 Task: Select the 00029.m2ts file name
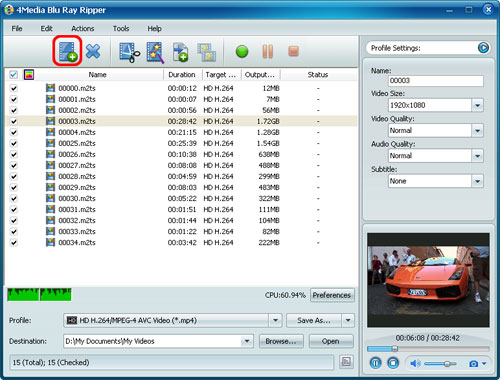[x=77, y=187]
